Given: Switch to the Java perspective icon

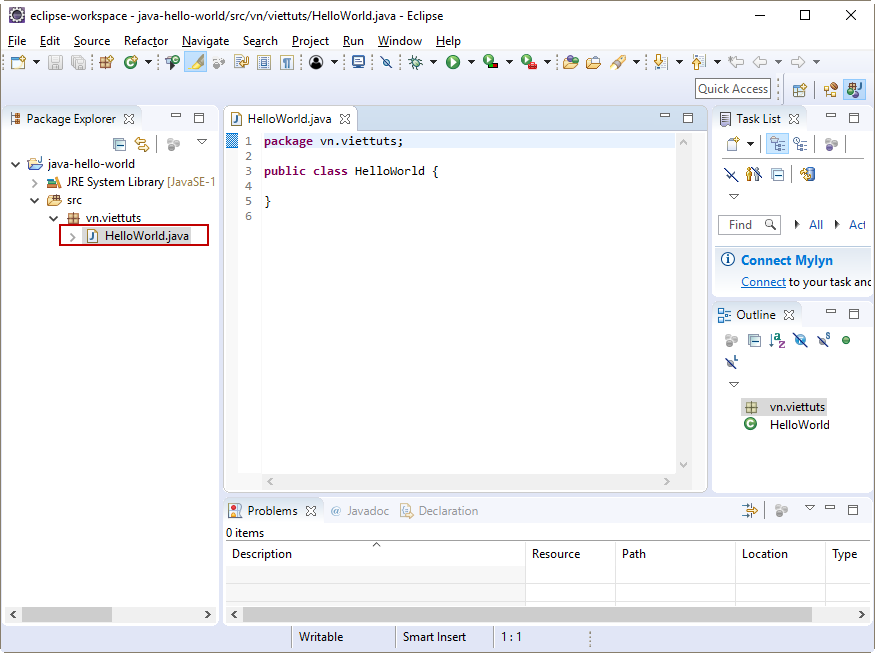Looking at the screenshot, I should tap(854, 89).
